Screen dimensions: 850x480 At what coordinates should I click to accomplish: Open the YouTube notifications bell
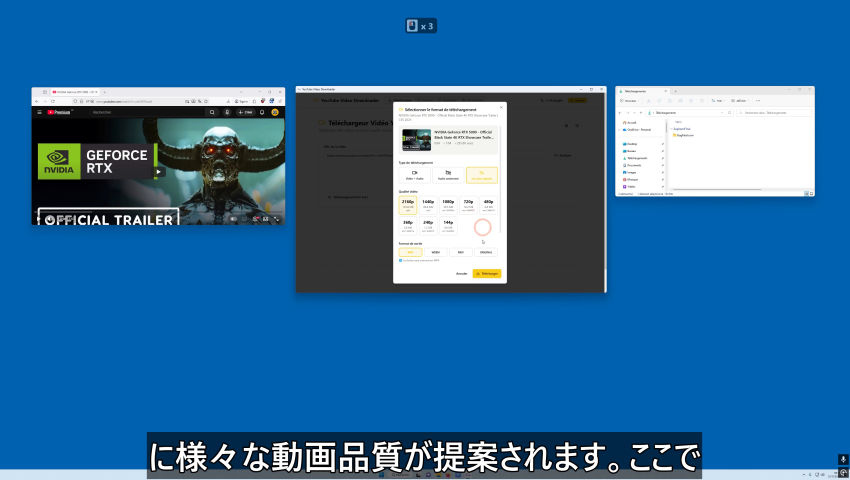pos(262,112)
